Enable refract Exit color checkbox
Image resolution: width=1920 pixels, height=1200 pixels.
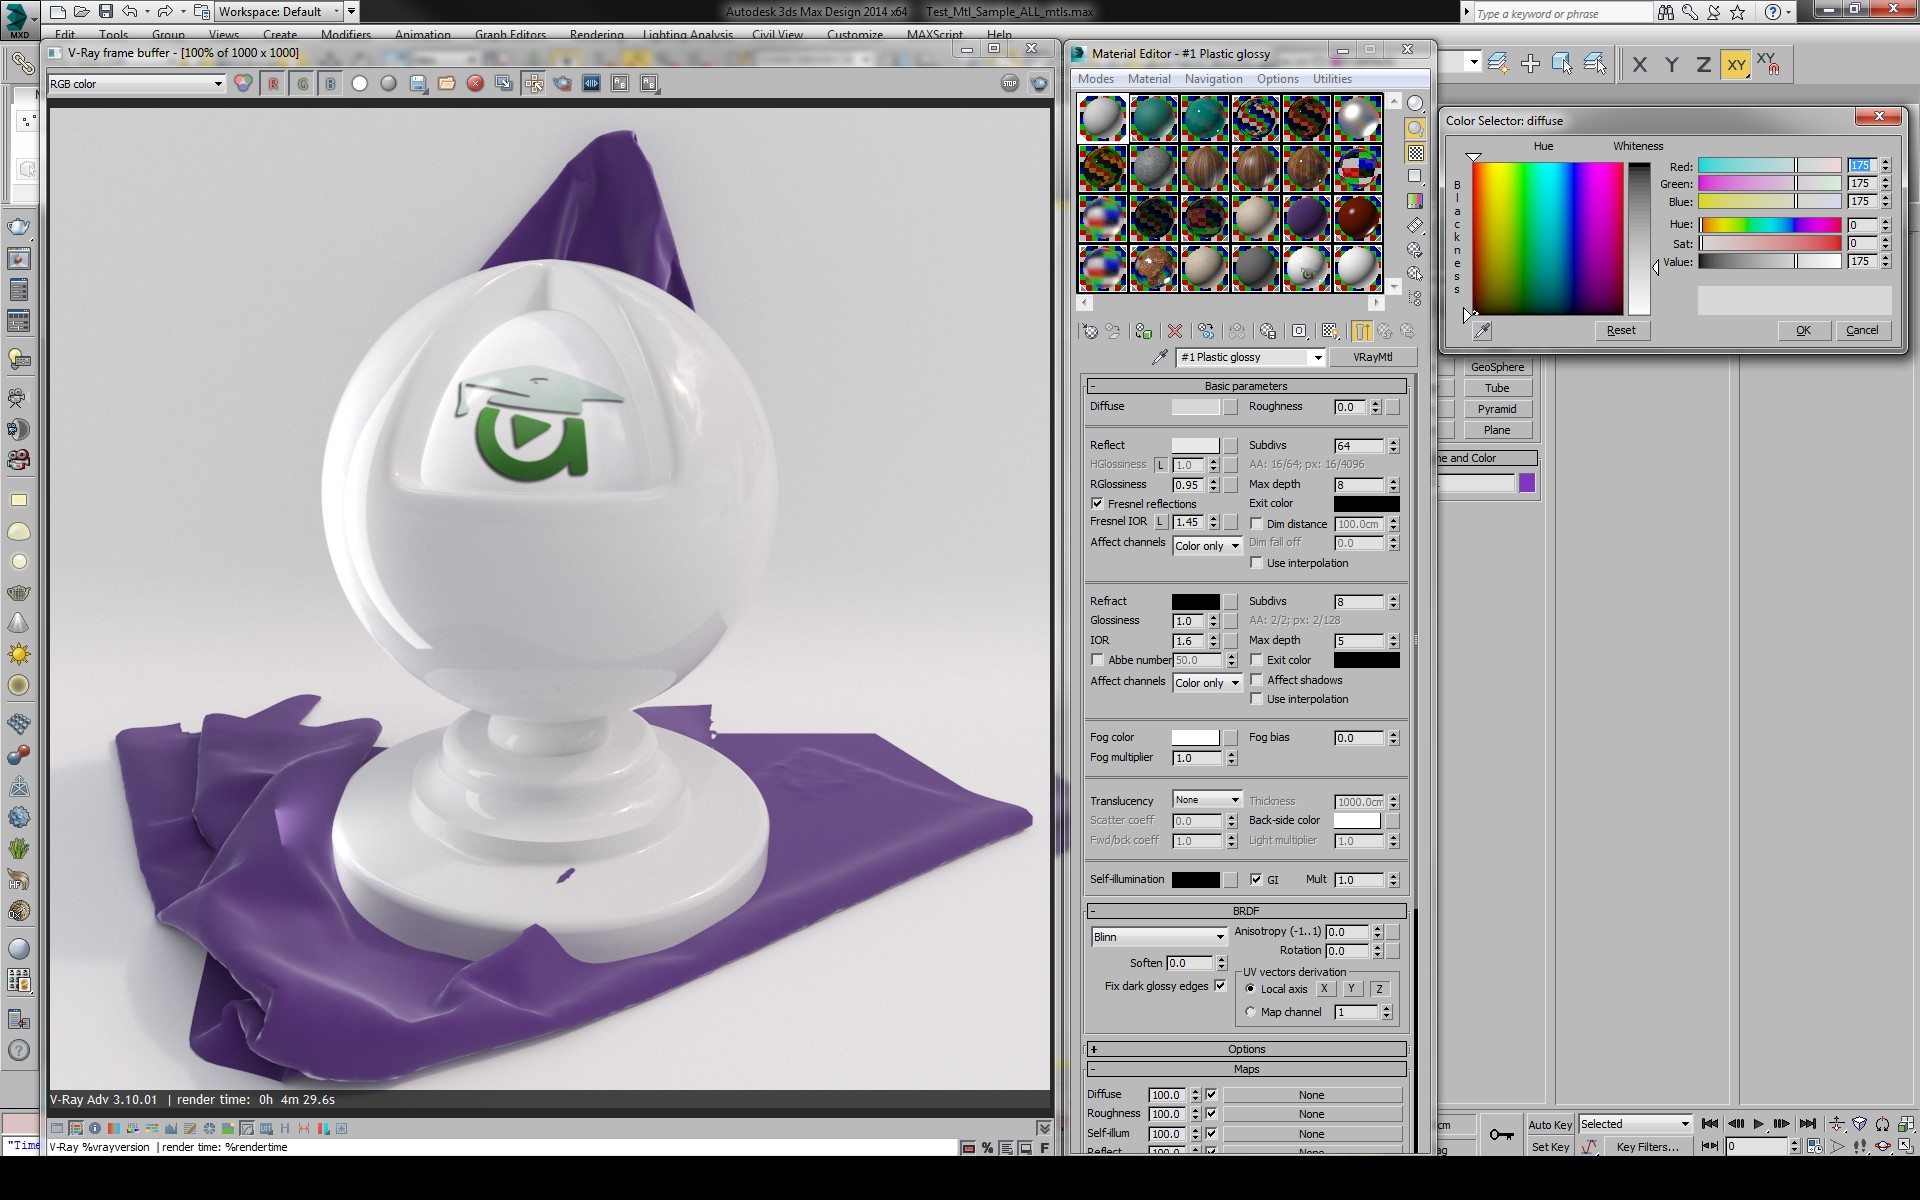click(x=1257, y=660)
